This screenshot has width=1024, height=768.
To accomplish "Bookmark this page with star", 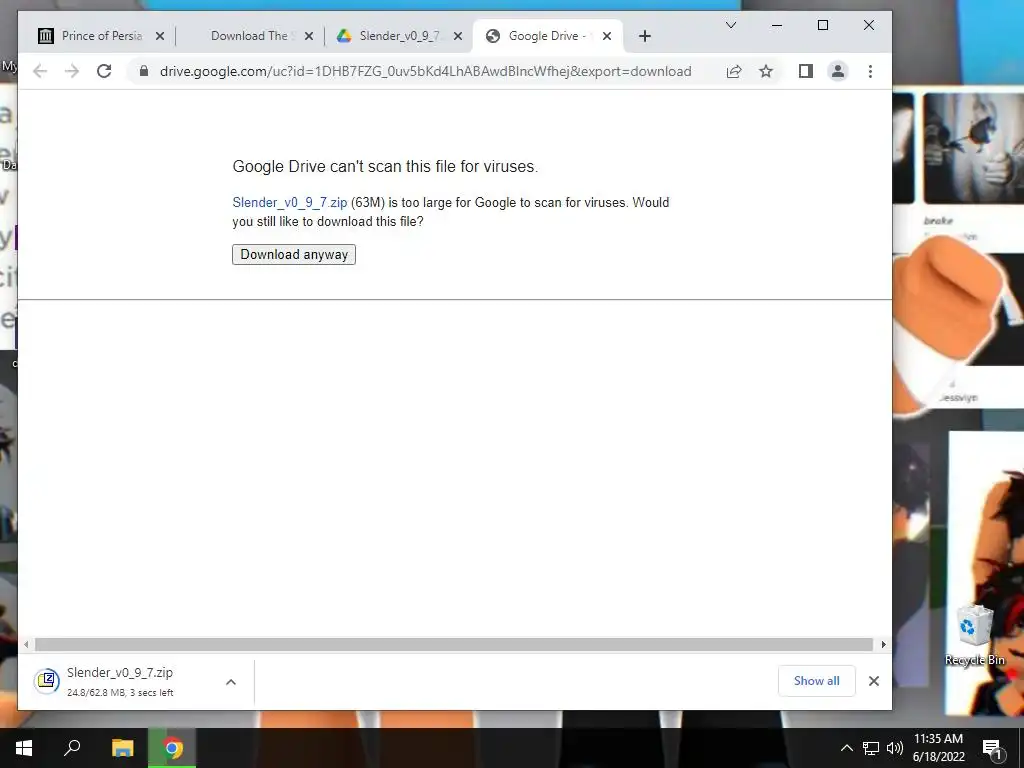I will click(766, 71).
